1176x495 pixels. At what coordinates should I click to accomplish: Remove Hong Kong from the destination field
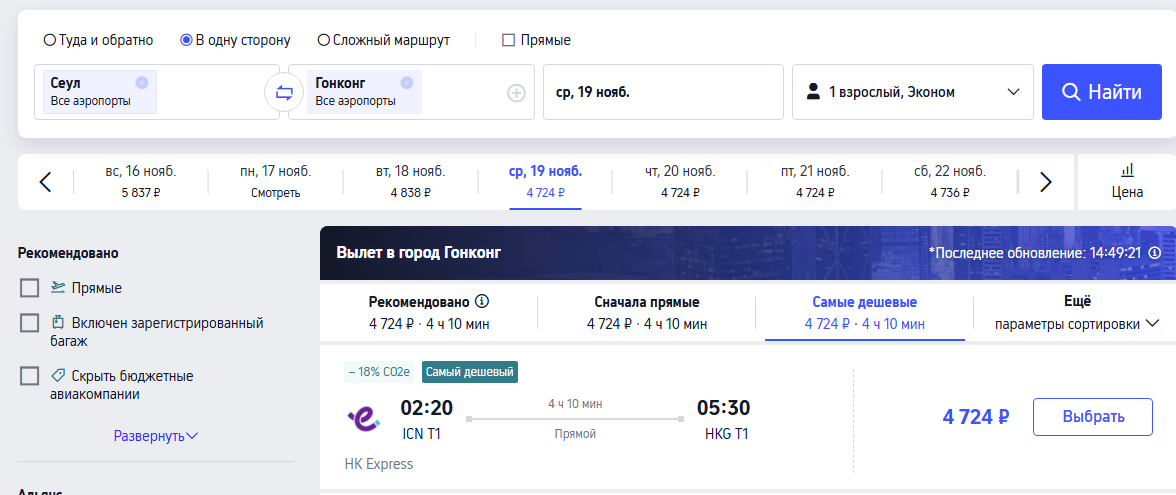(x=406, y=82)
